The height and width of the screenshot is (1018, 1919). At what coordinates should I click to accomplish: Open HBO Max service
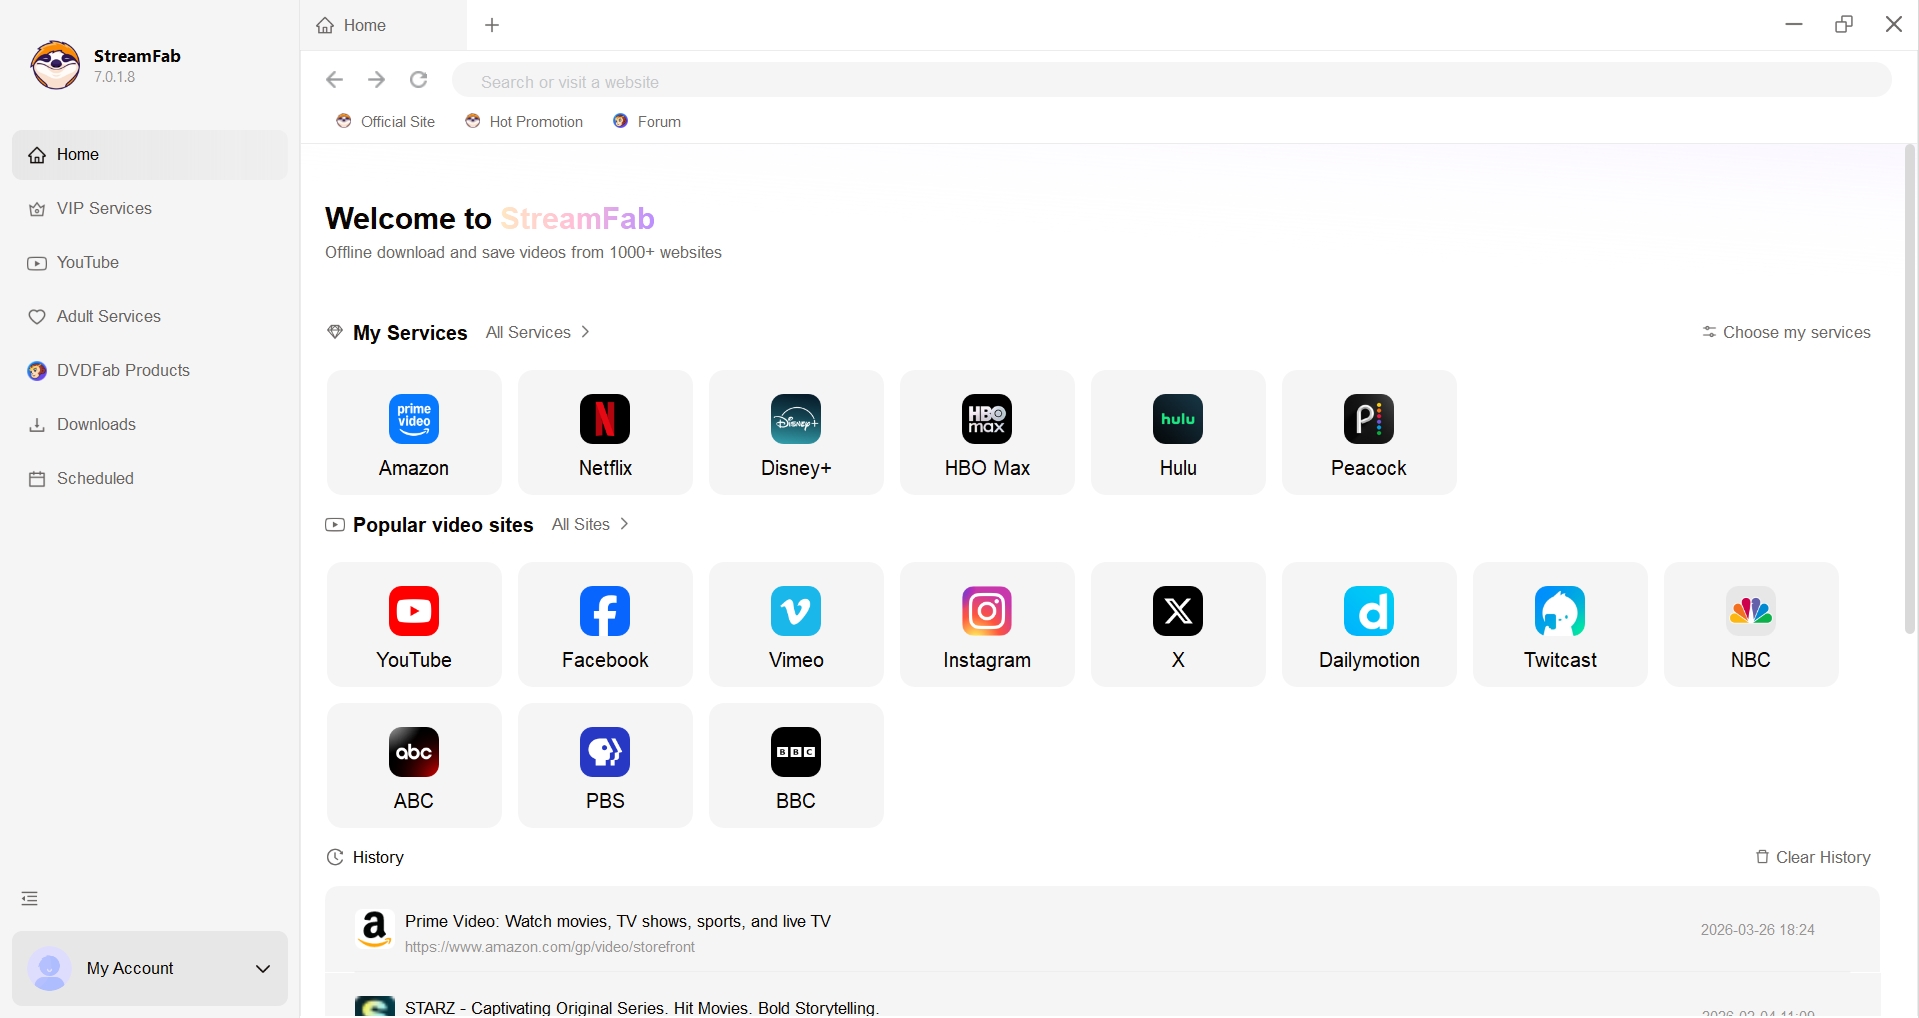tap(986, 432)
